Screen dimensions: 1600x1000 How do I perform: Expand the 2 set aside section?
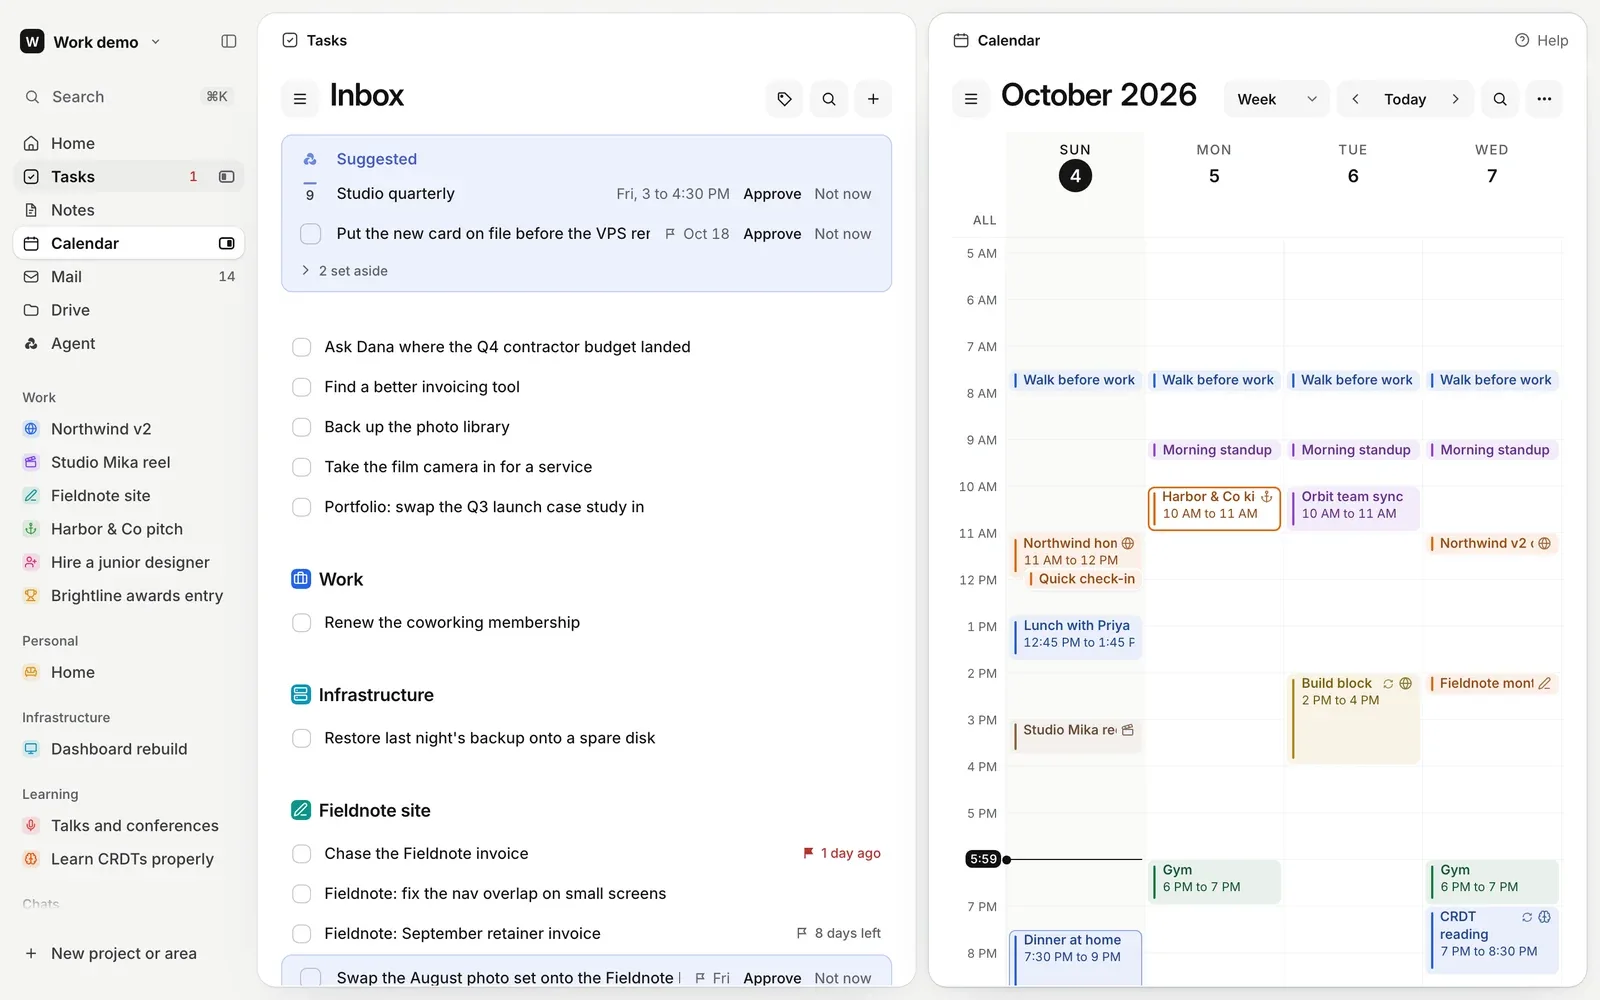coord(344,271)
